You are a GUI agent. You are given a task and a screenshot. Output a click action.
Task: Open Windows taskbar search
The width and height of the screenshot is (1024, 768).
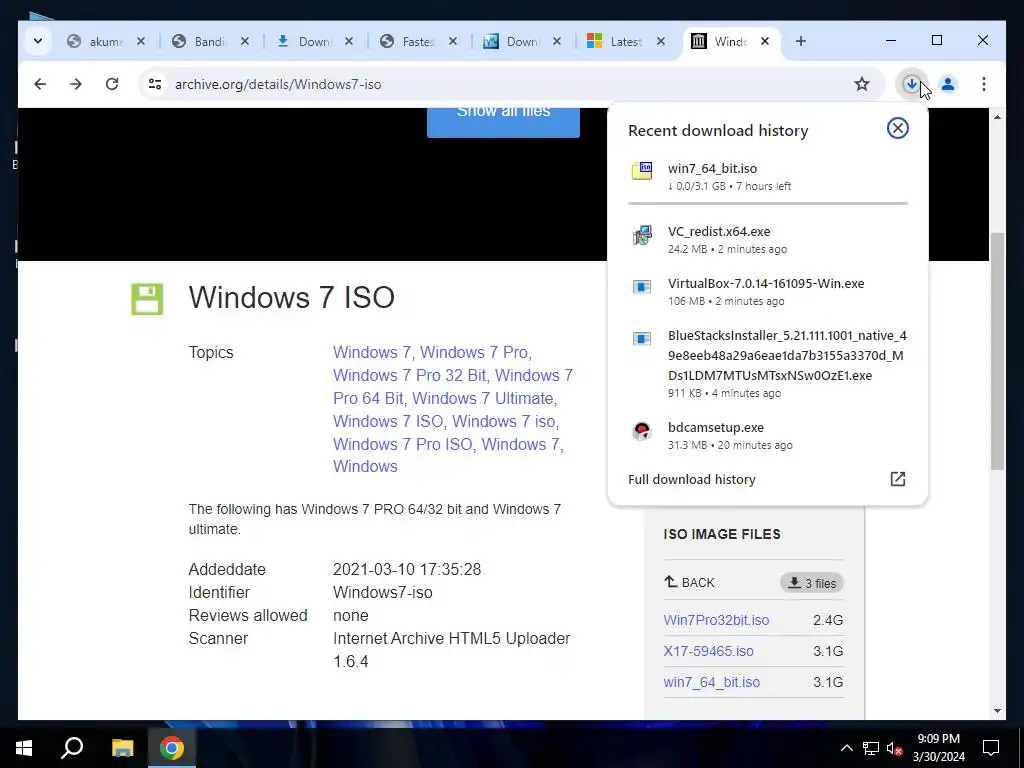[x=72, y=748]
